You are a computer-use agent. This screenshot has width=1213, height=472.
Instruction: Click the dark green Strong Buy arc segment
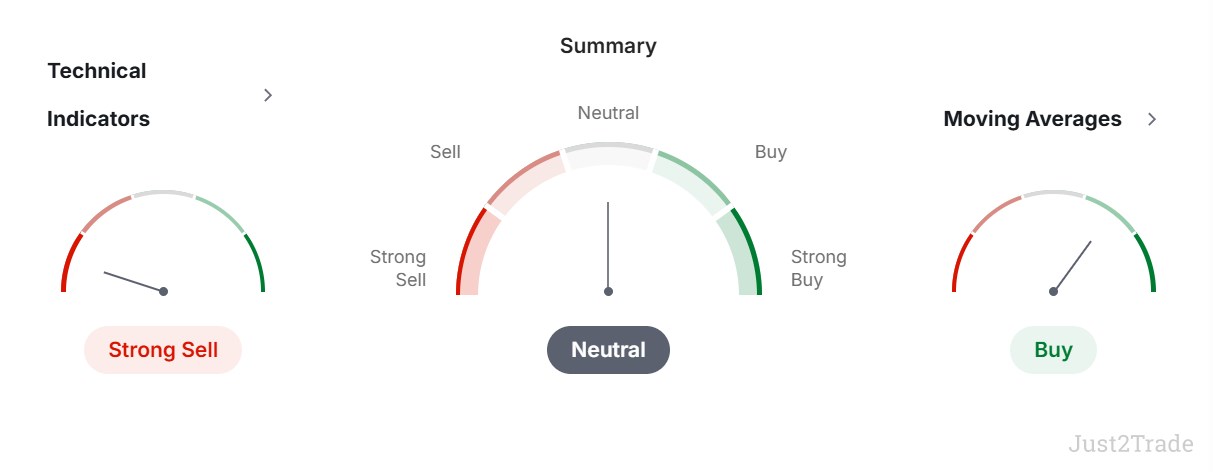[x=747, y=252]
